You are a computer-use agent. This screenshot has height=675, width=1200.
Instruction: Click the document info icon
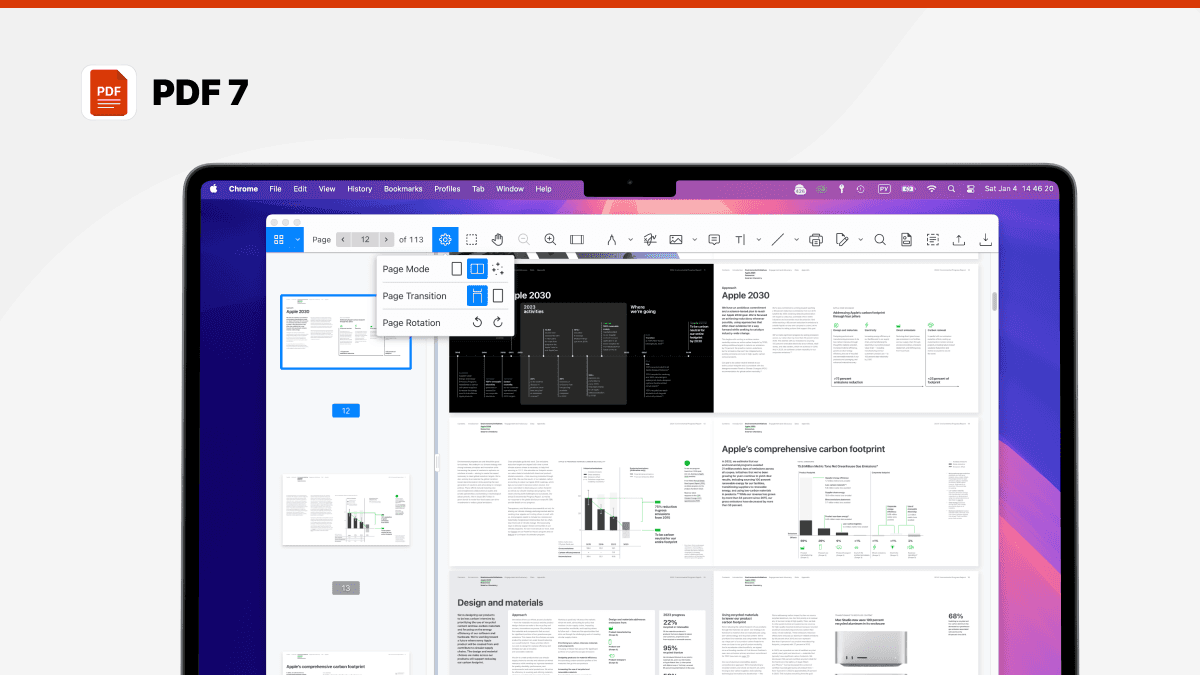(906, 240)
